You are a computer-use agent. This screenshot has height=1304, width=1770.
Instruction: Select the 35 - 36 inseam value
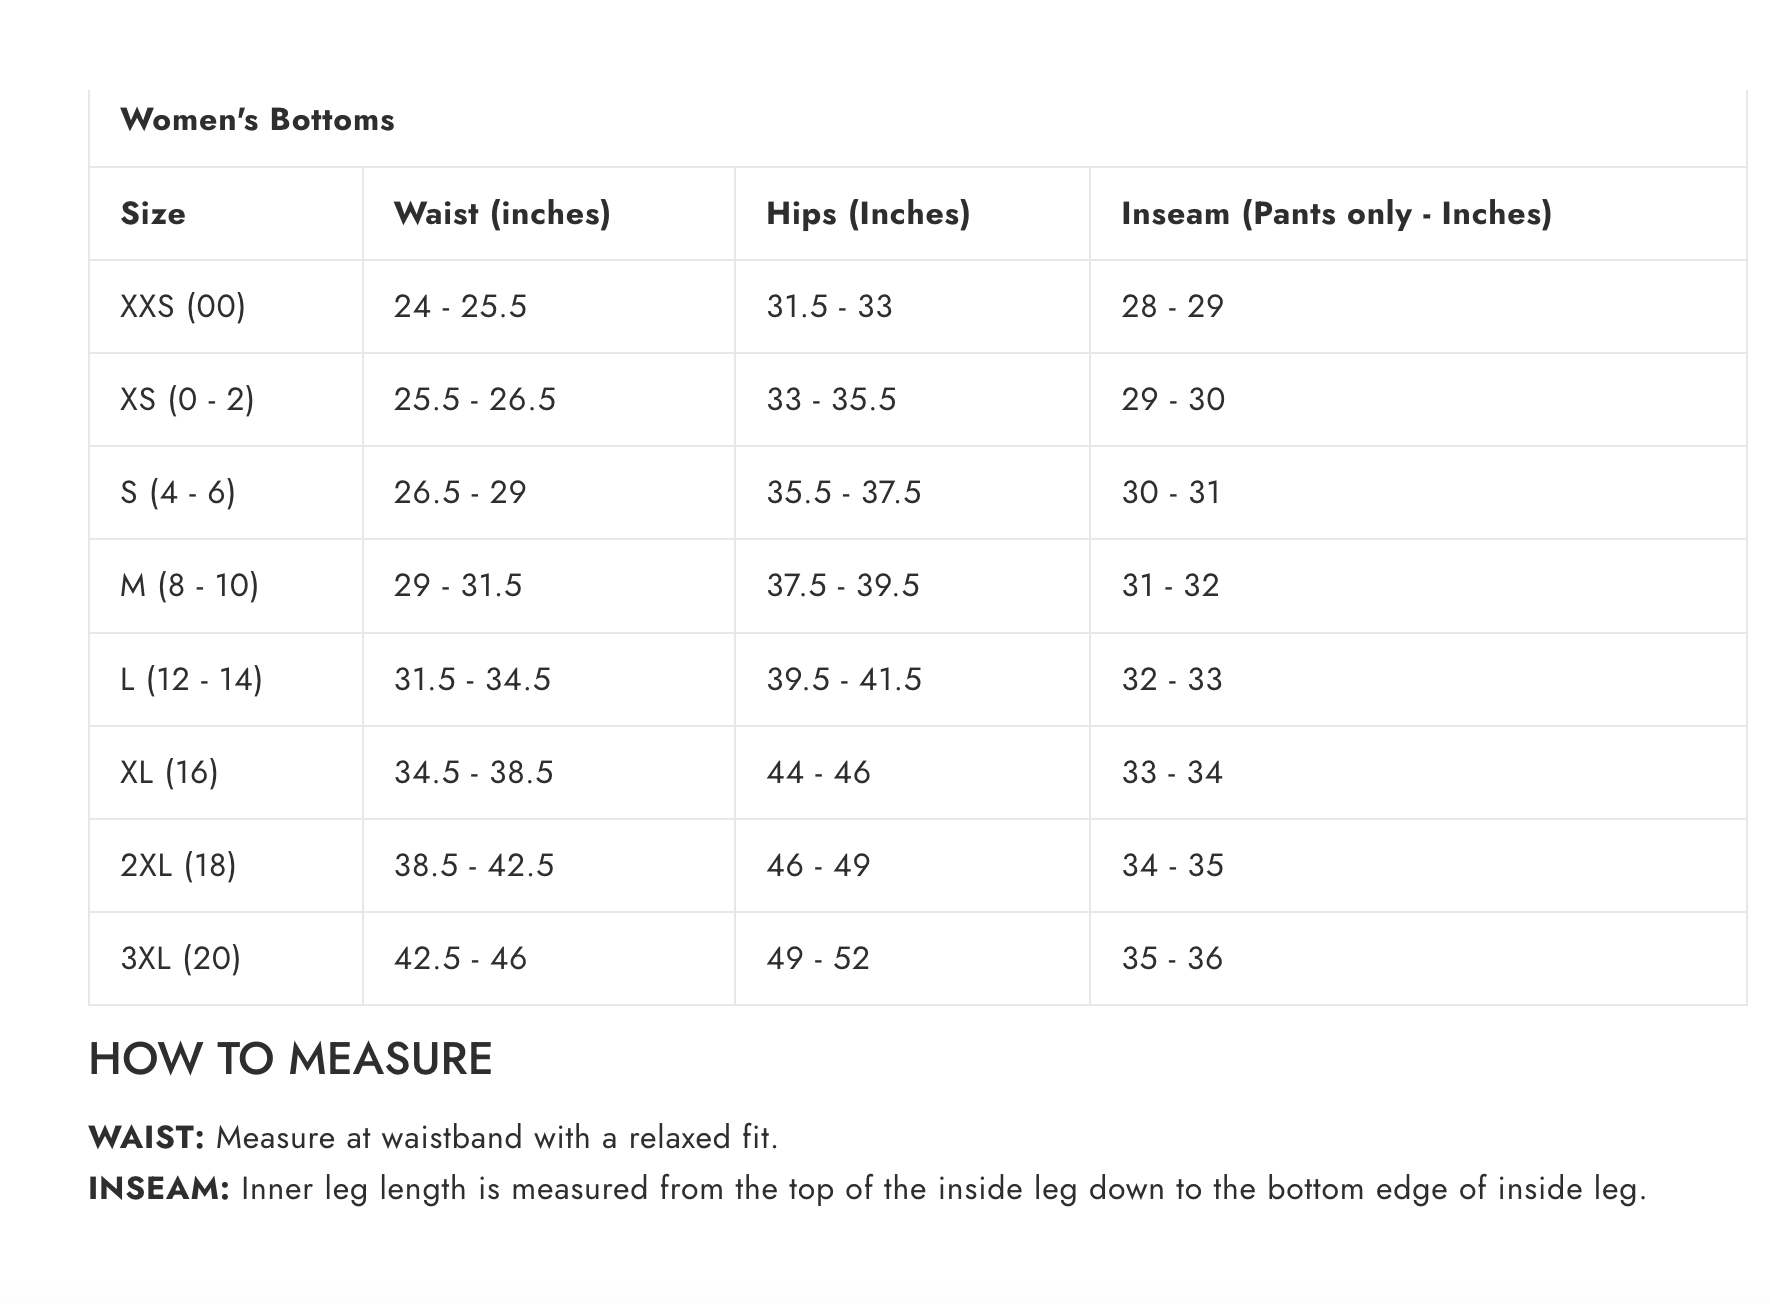1172,958
